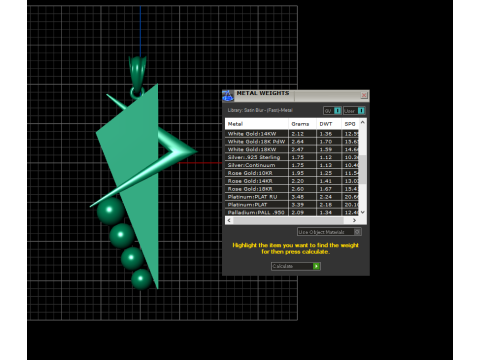Select the Silver:.925 Sterling row

[292, 157]
